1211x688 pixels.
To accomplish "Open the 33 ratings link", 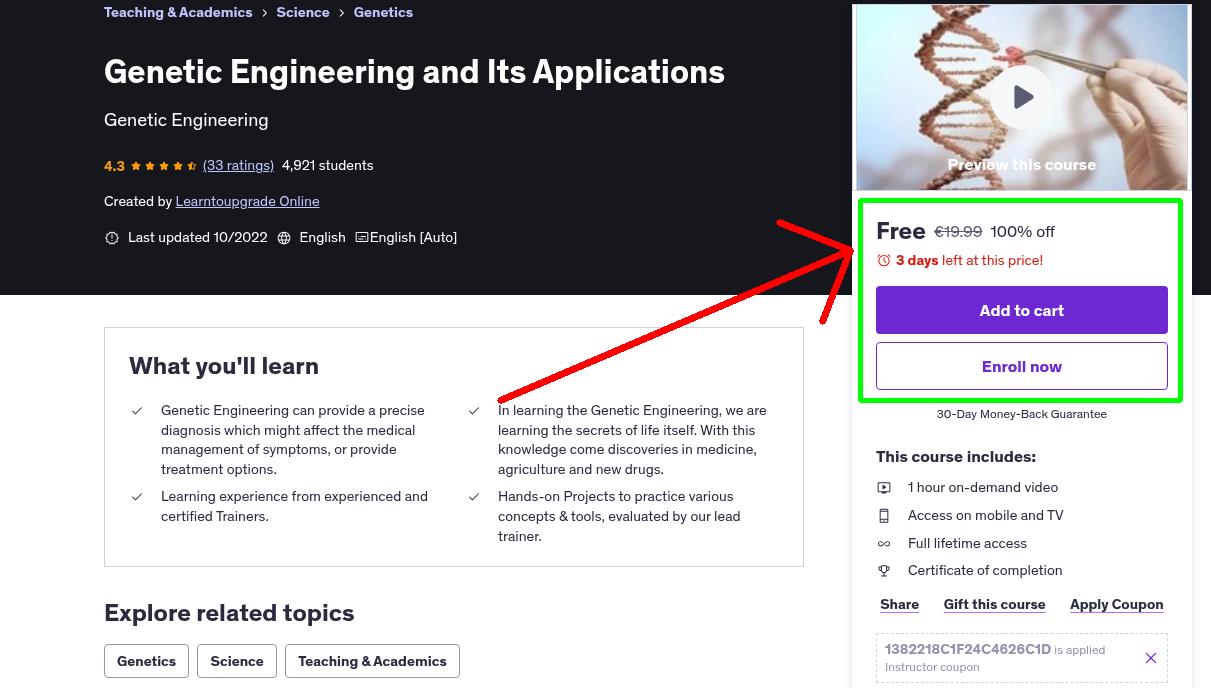I will 238,166.
